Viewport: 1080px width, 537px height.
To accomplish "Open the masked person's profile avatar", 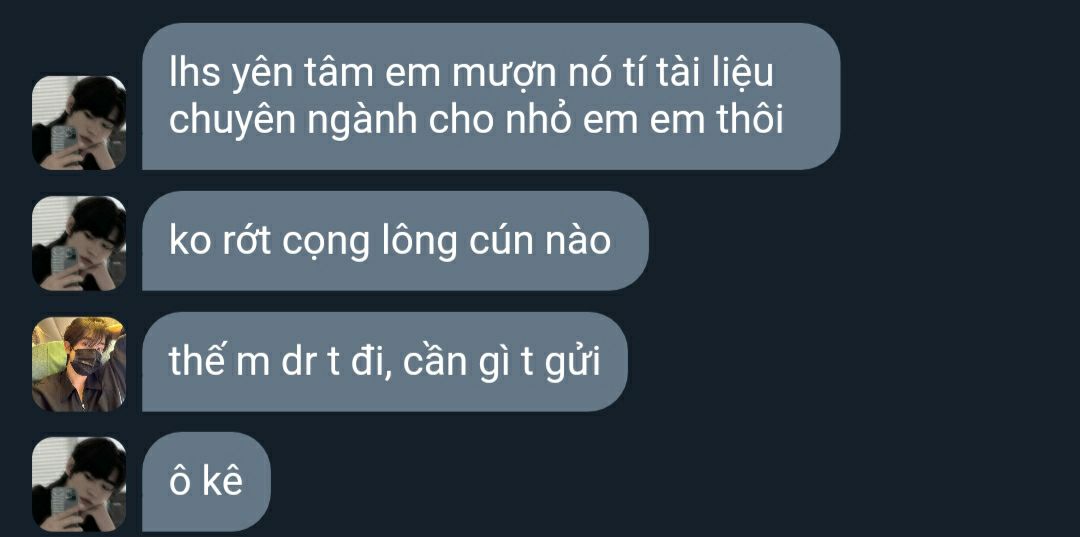I will (79, 364).
